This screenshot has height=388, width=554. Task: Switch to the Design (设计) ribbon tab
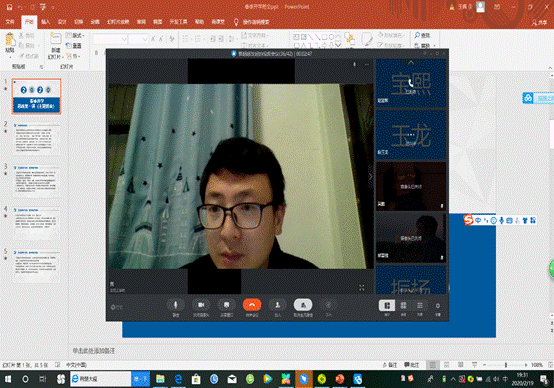point(62,22)
